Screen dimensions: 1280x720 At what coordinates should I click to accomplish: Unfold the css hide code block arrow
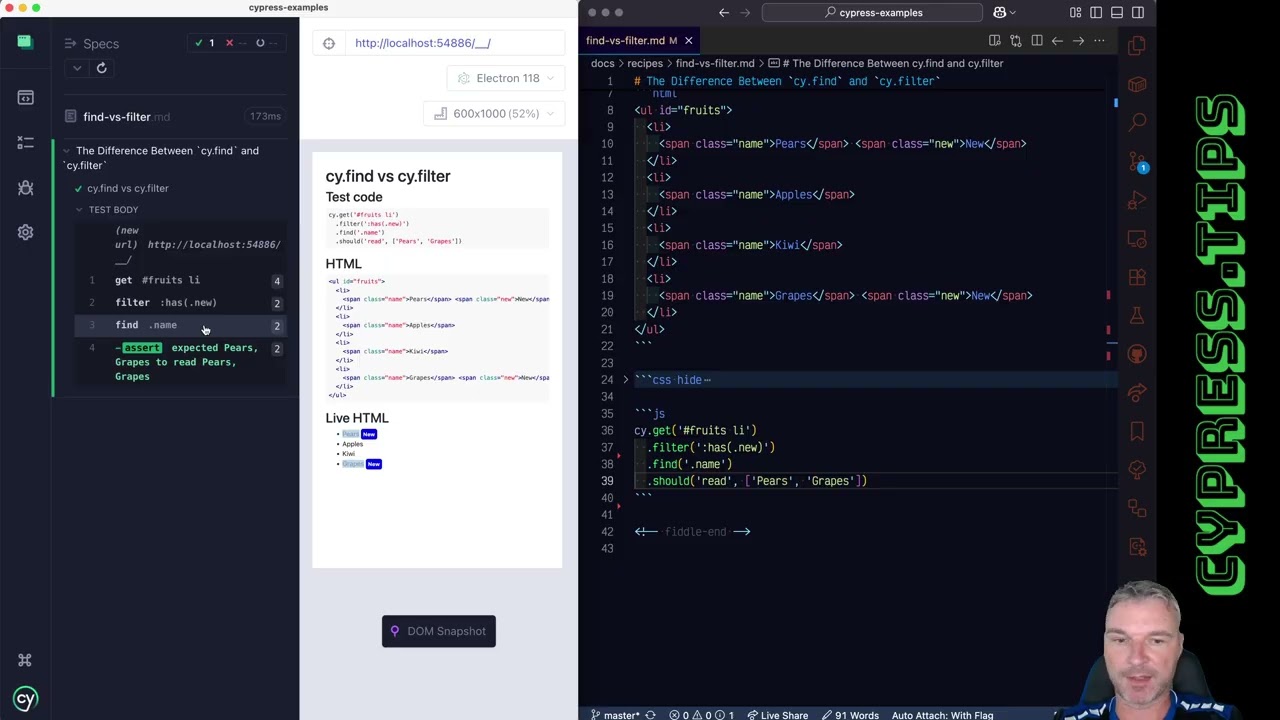coord(626,380)
